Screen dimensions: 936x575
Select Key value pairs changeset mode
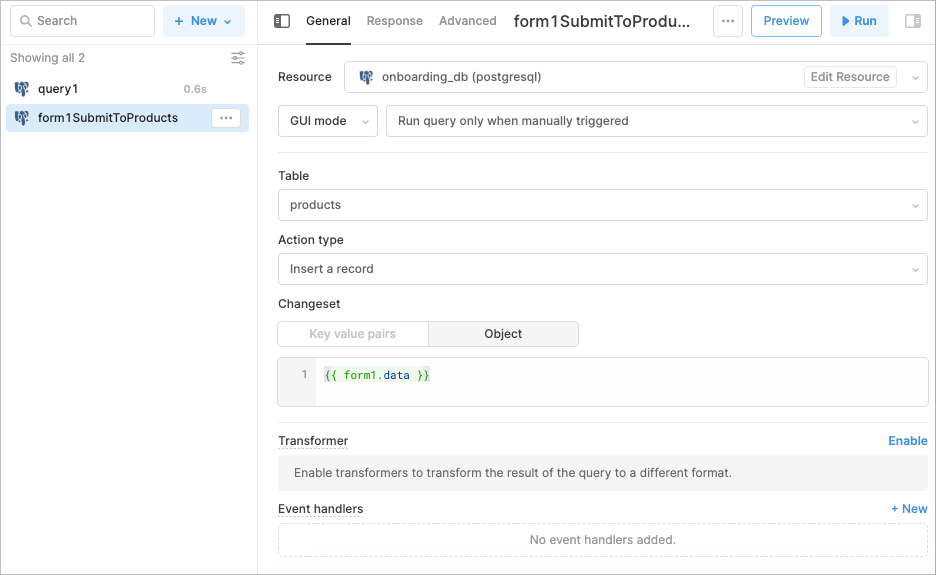[353, 334]
